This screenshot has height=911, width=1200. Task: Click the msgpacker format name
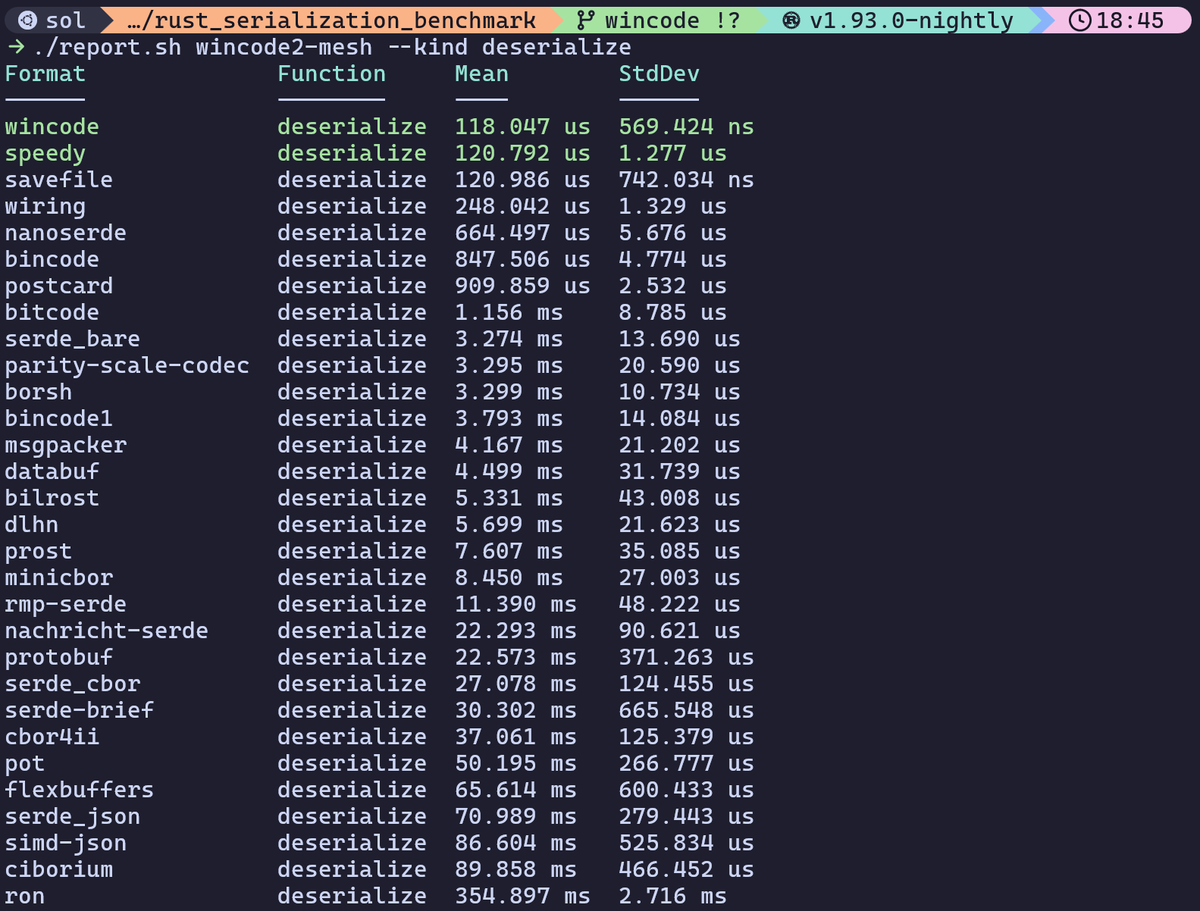coord(66,445)
